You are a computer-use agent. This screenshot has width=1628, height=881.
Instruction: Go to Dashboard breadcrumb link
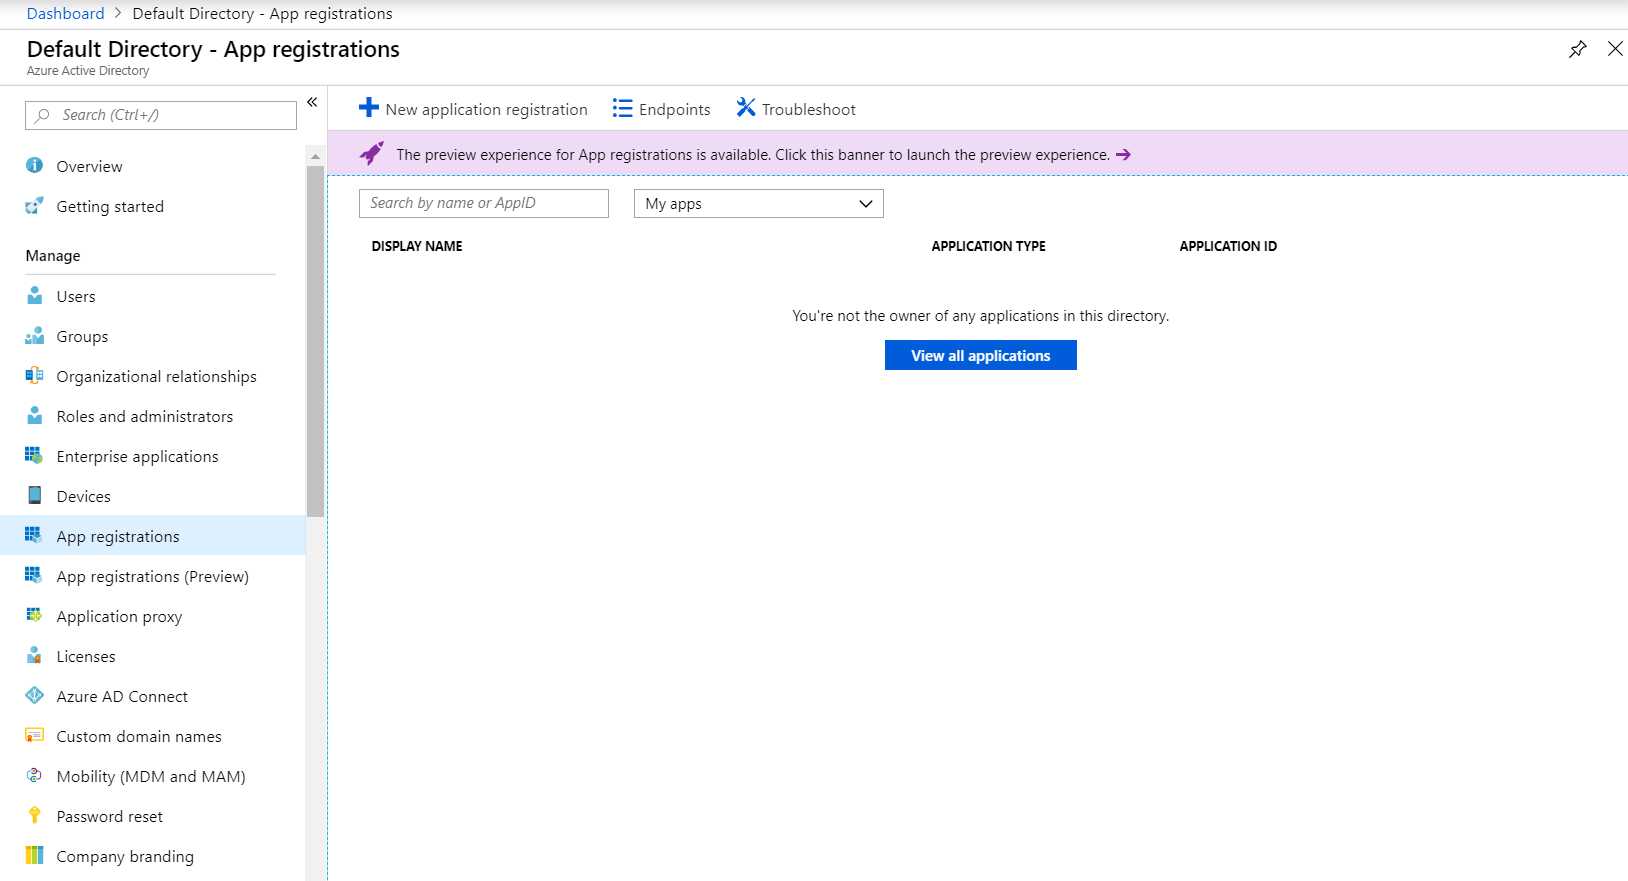[66, 14]
